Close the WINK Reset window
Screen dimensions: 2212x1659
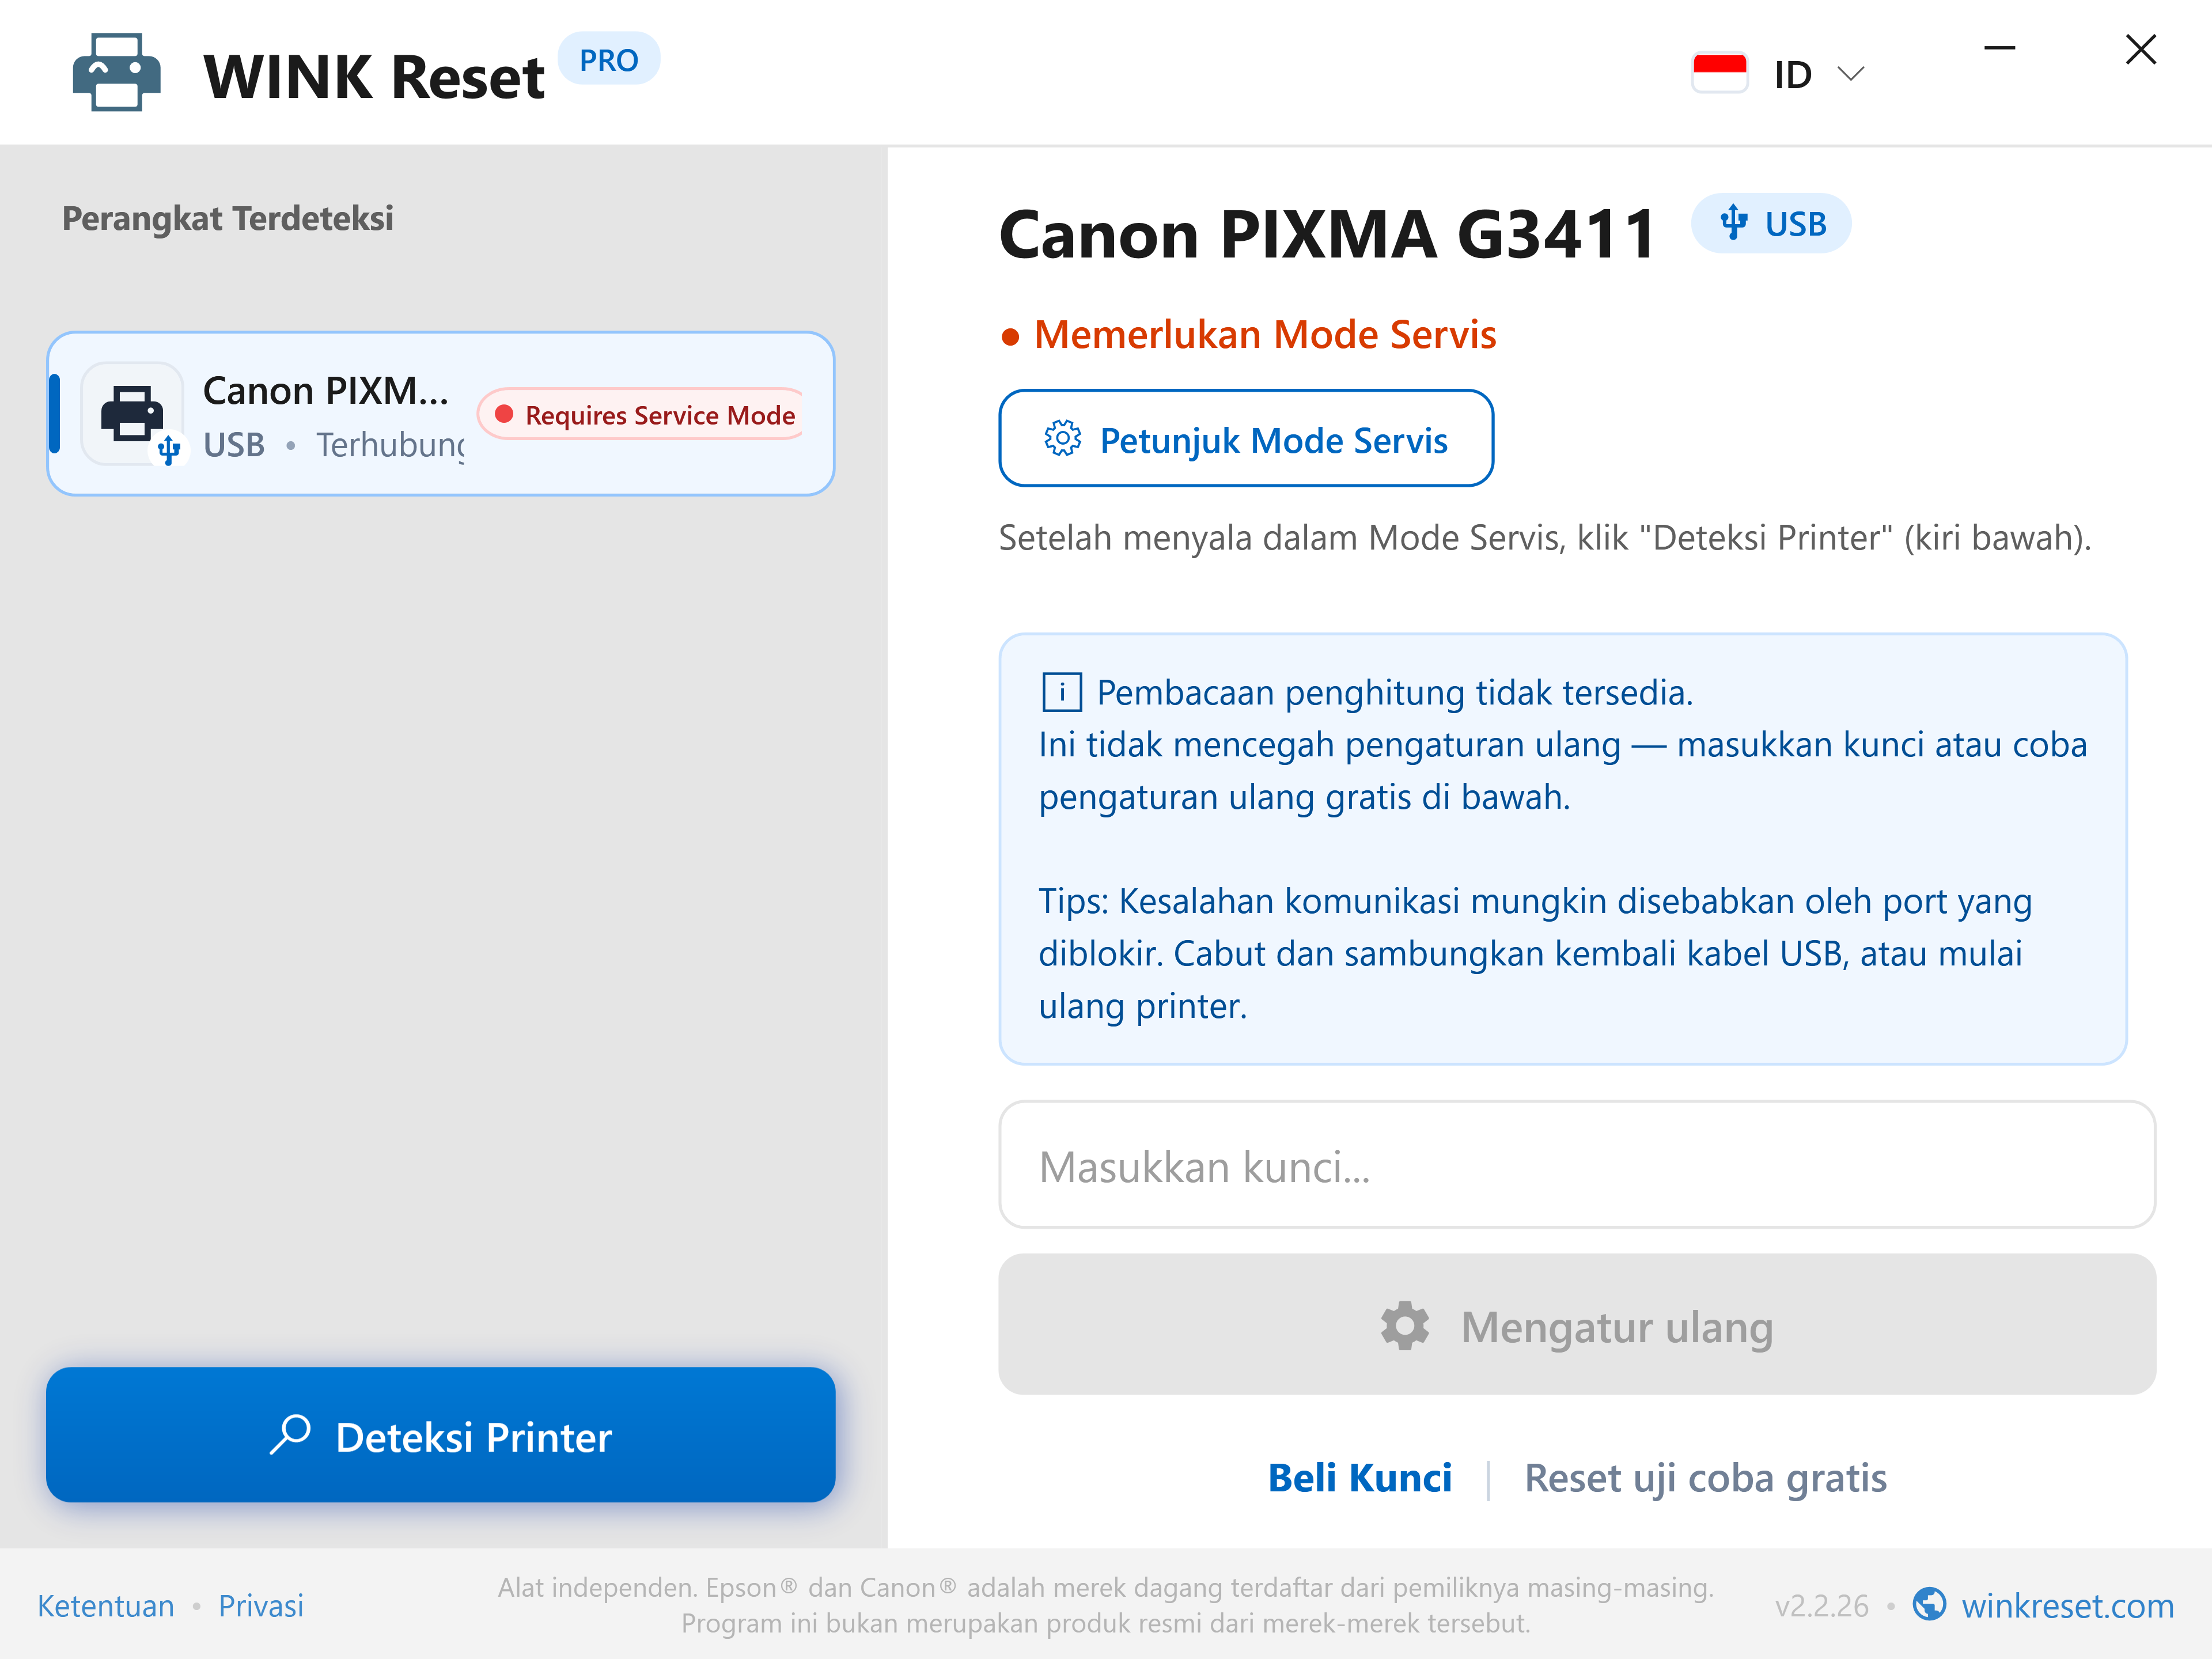tap(2140, 49)
